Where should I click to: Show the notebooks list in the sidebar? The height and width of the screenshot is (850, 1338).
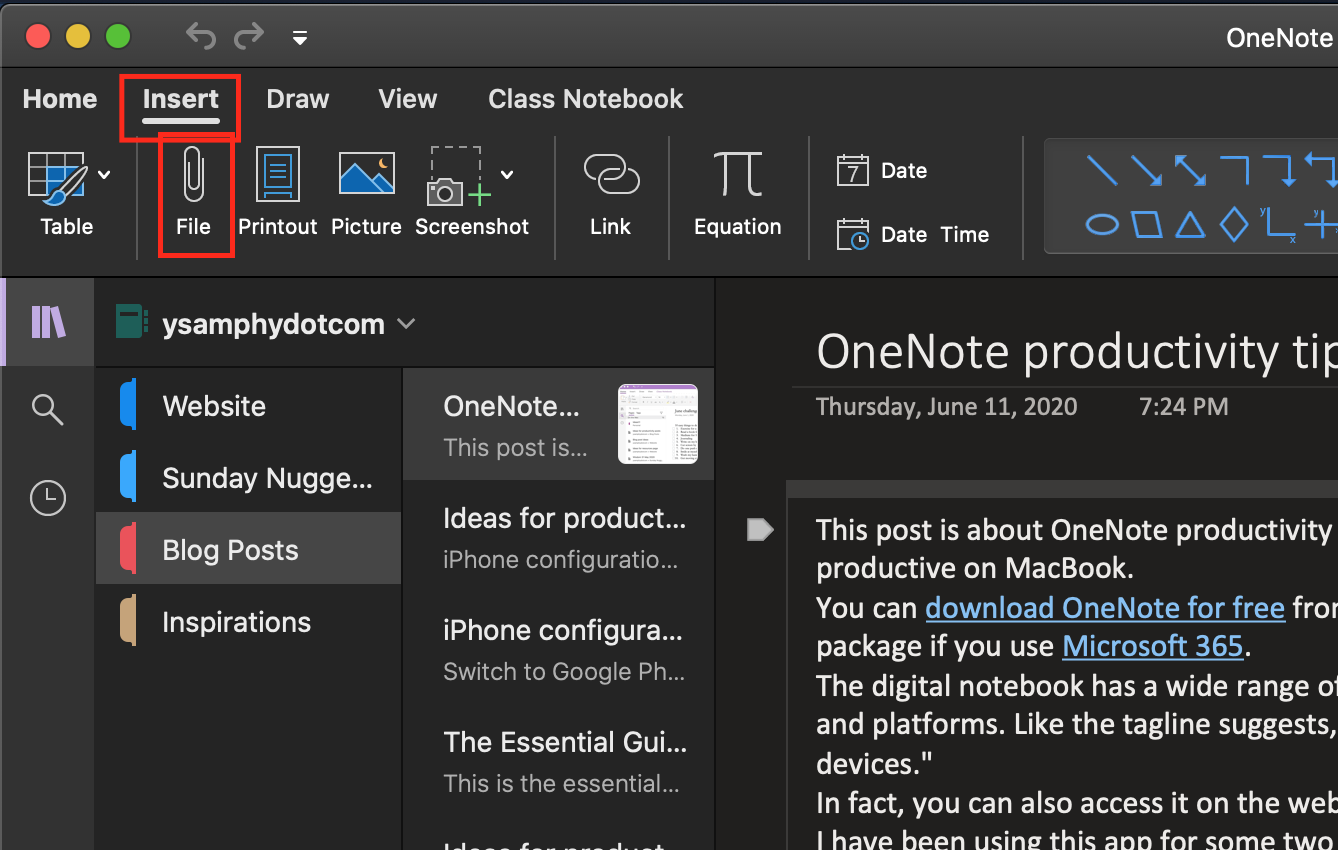pos(48,322)
